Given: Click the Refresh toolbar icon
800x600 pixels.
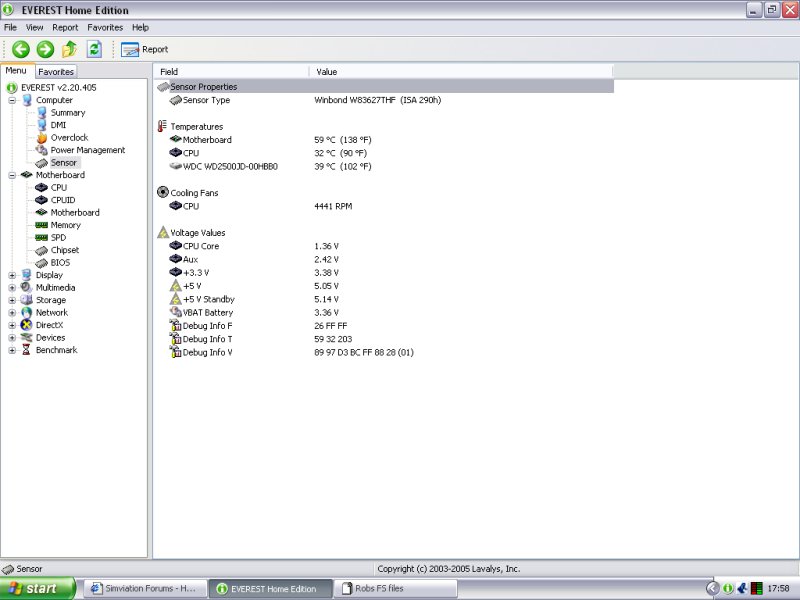Looking at the screenshot, I should [94, 49].
